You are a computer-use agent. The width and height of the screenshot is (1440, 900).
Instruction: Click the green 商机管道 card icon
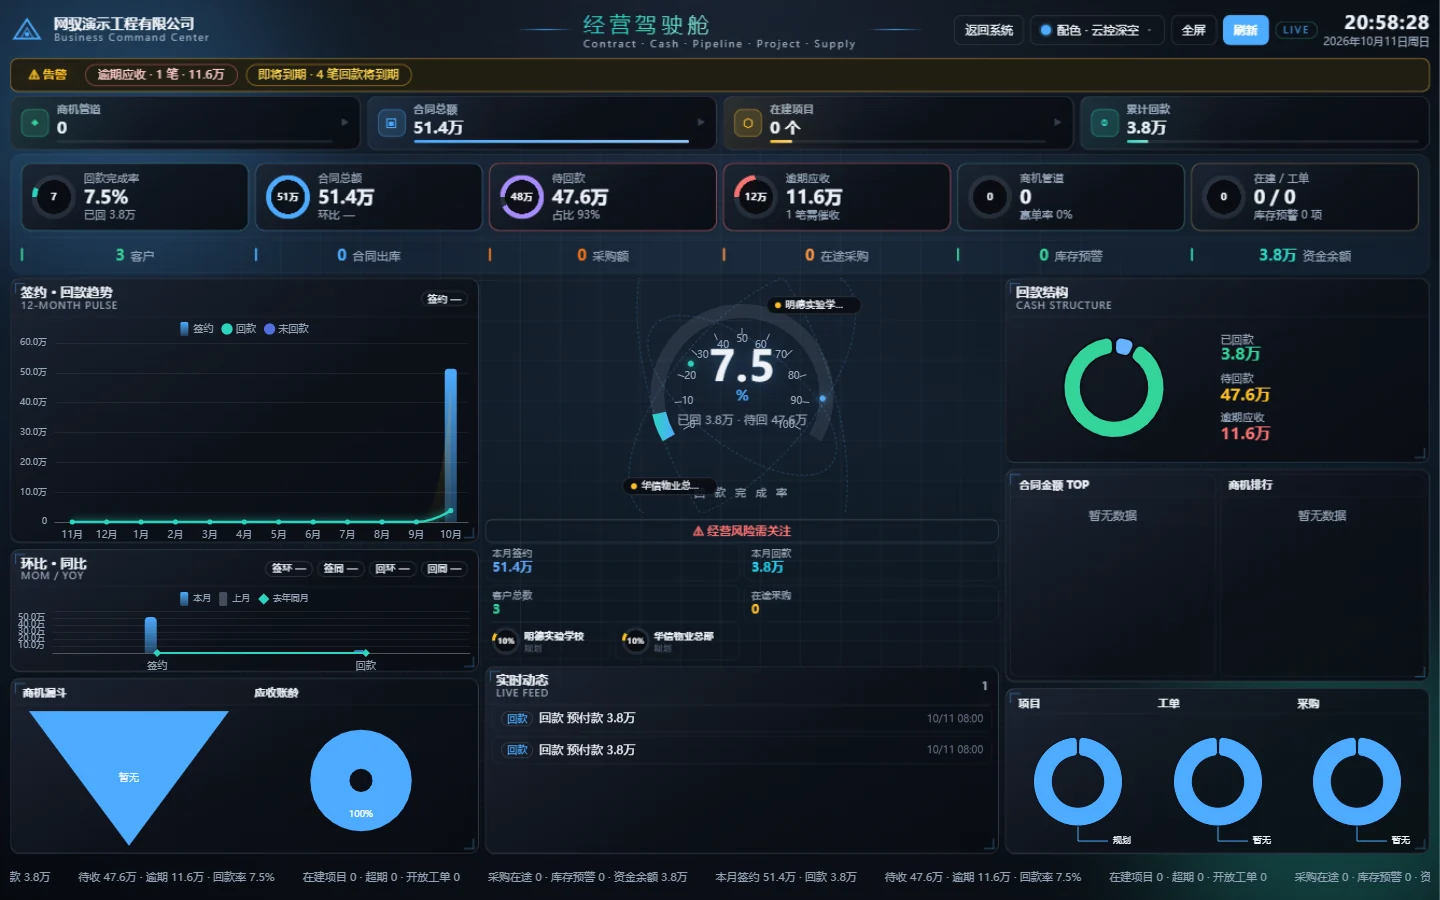(x=35, y=123)
